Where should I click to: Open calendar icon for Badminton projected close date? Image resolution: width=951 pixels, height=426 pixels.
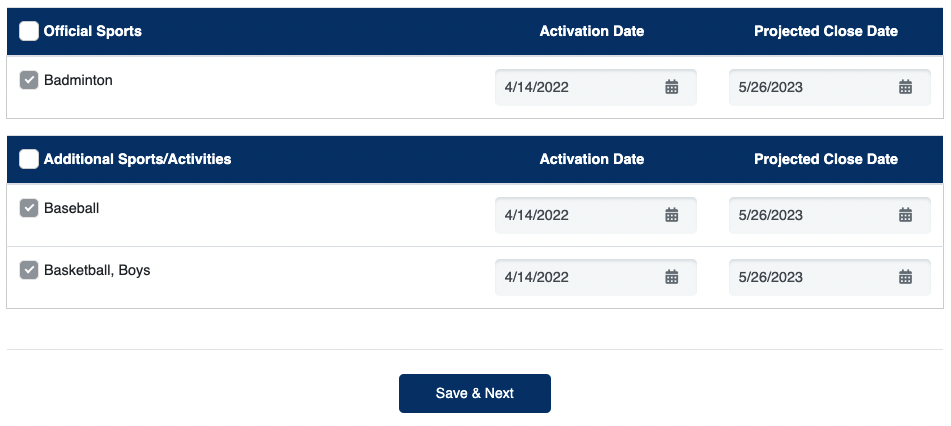[905, 87]
